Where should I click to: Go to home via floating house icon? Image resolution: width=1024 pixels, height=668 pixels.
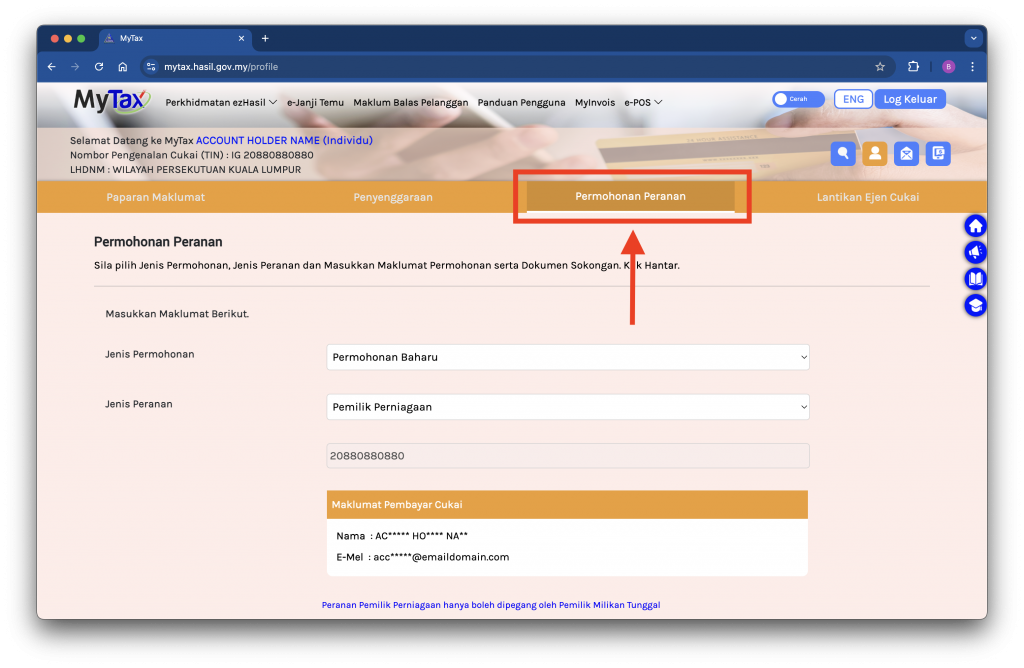(x=975, y=226)
